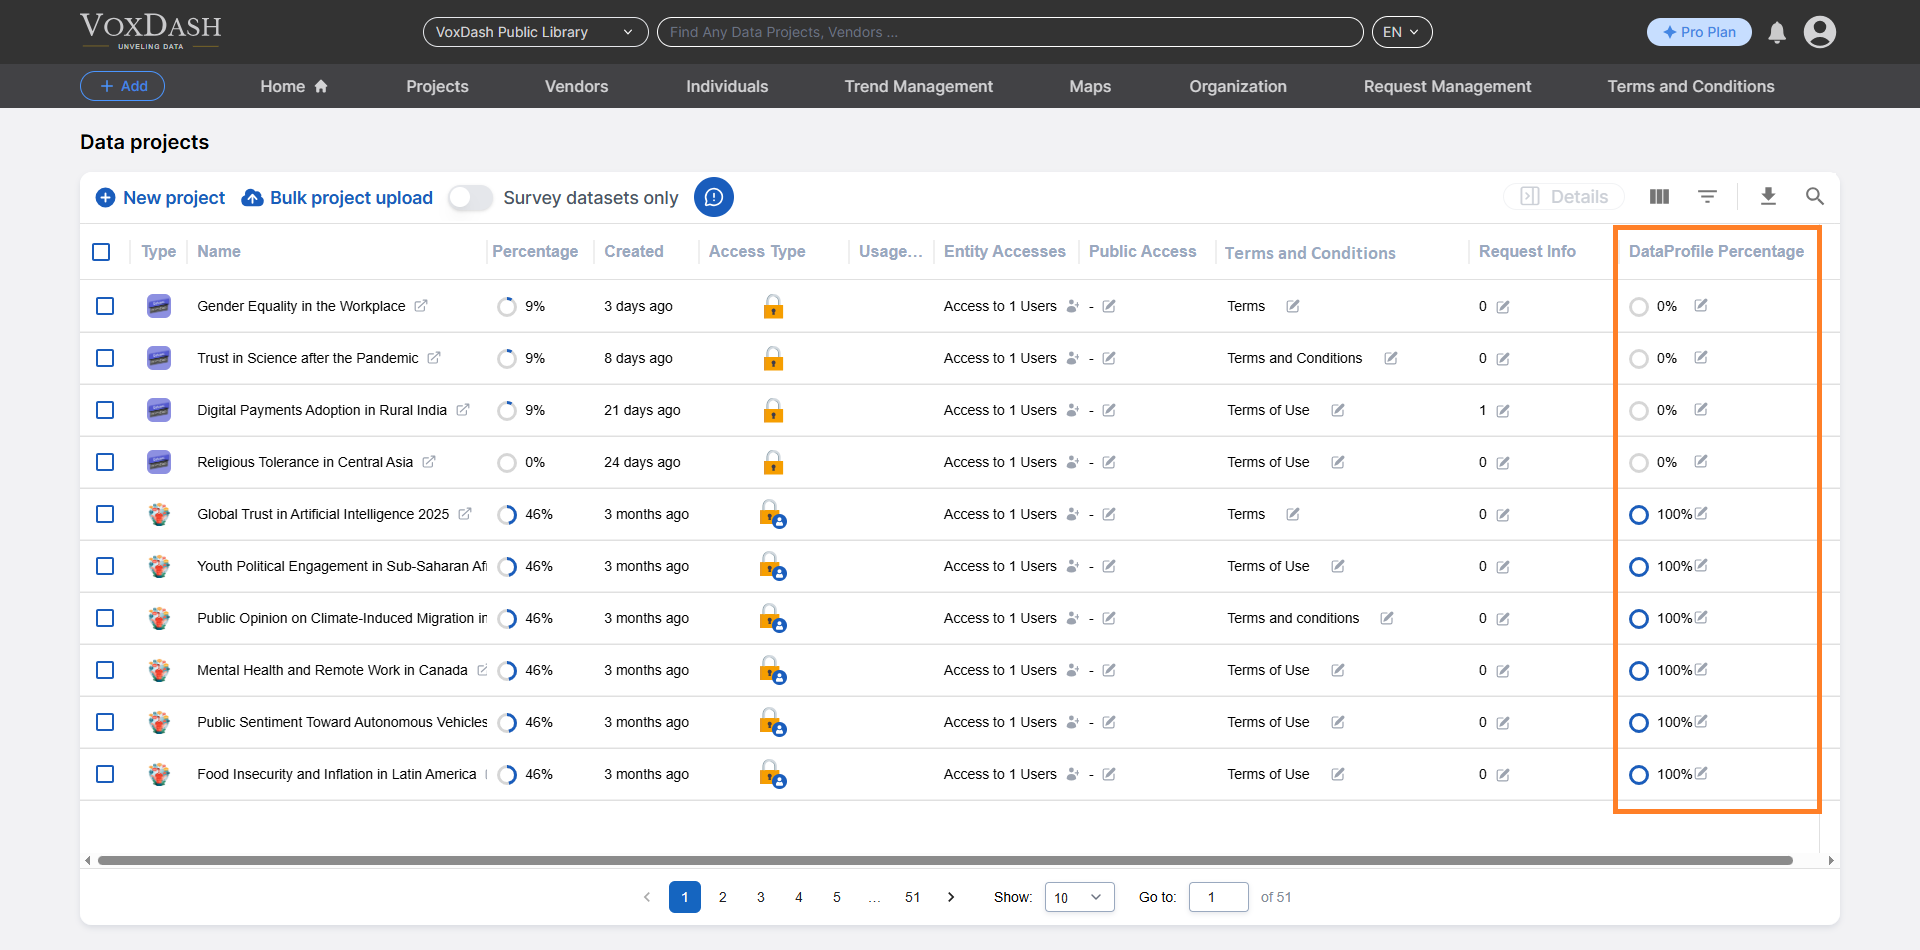Open the user profile avatar
The width and height of the screenshot is (1920, 950).
(x=1820, y=32)
